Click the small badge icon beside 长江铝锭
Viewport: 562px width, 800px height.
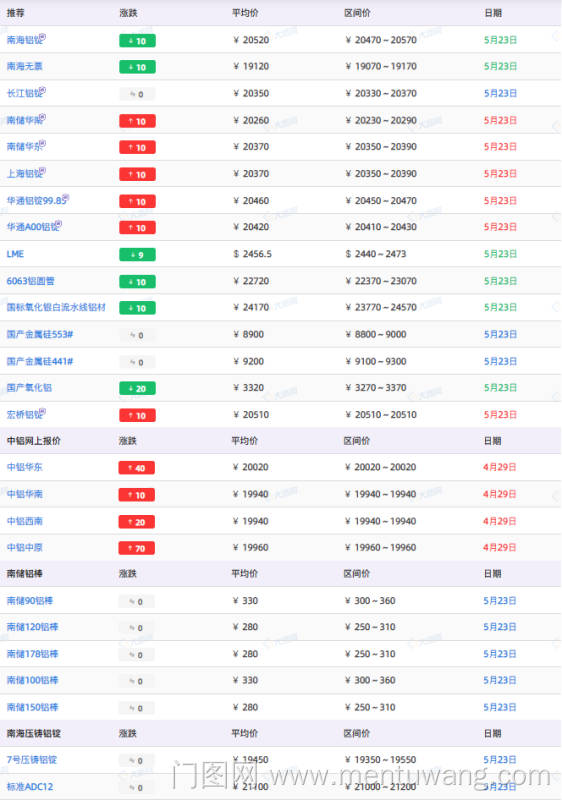tap(43, 90)
